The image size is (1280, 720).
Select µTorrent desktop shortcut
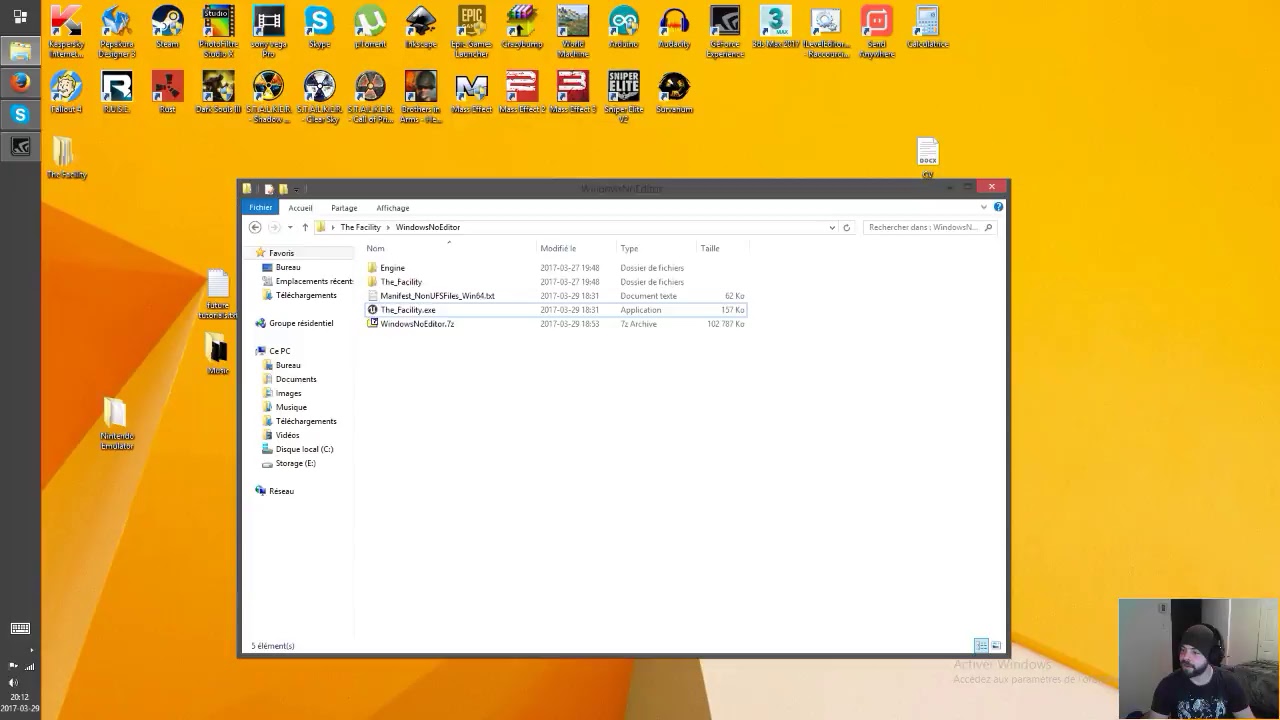tap(370, 29)
